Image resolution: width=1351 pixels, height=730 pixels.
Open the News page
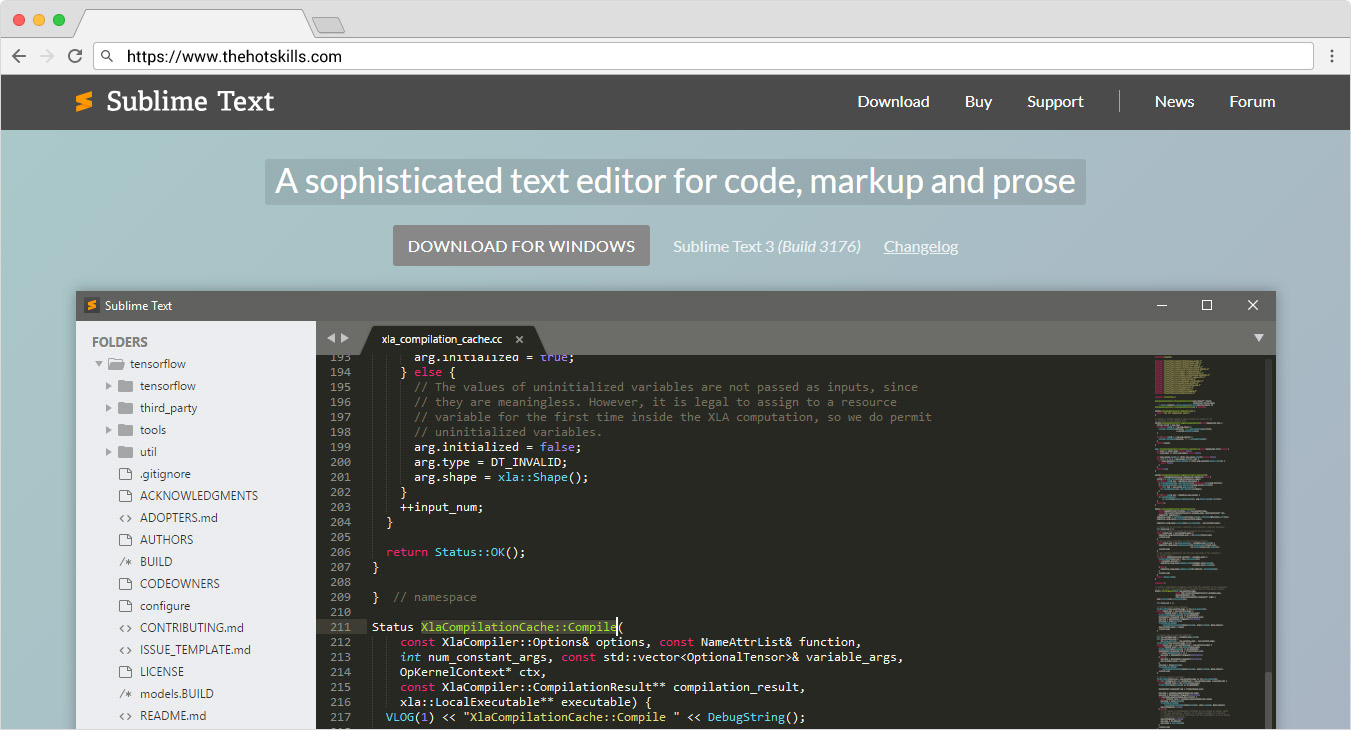1174,102
